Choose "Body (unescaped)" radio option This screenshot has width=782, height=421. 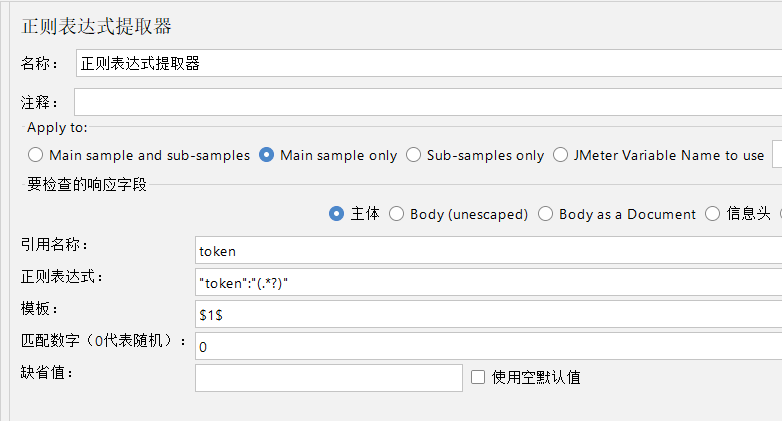[x=397, y=213]
